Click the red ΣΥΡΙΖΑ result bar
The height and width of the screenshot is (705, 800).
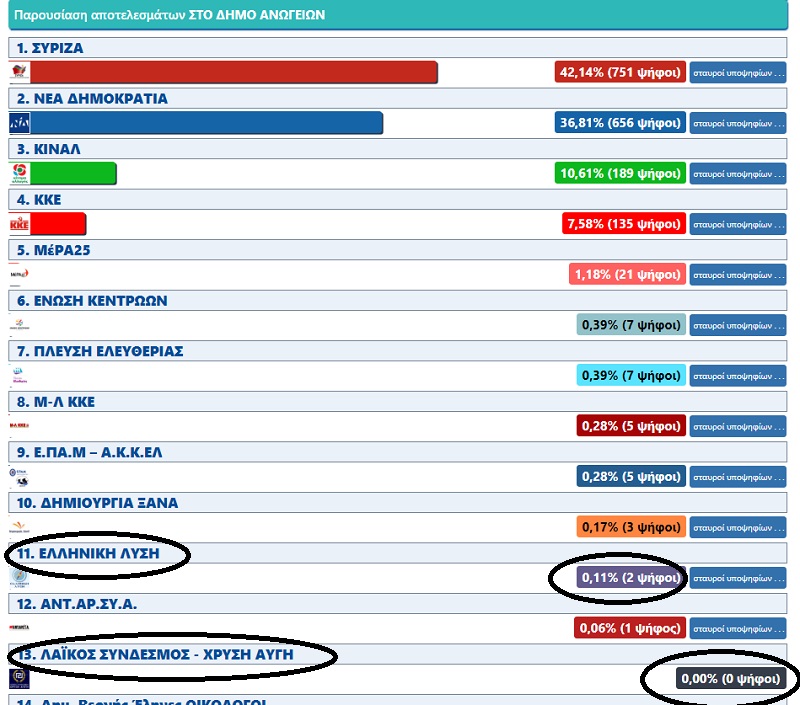[234, 72]
